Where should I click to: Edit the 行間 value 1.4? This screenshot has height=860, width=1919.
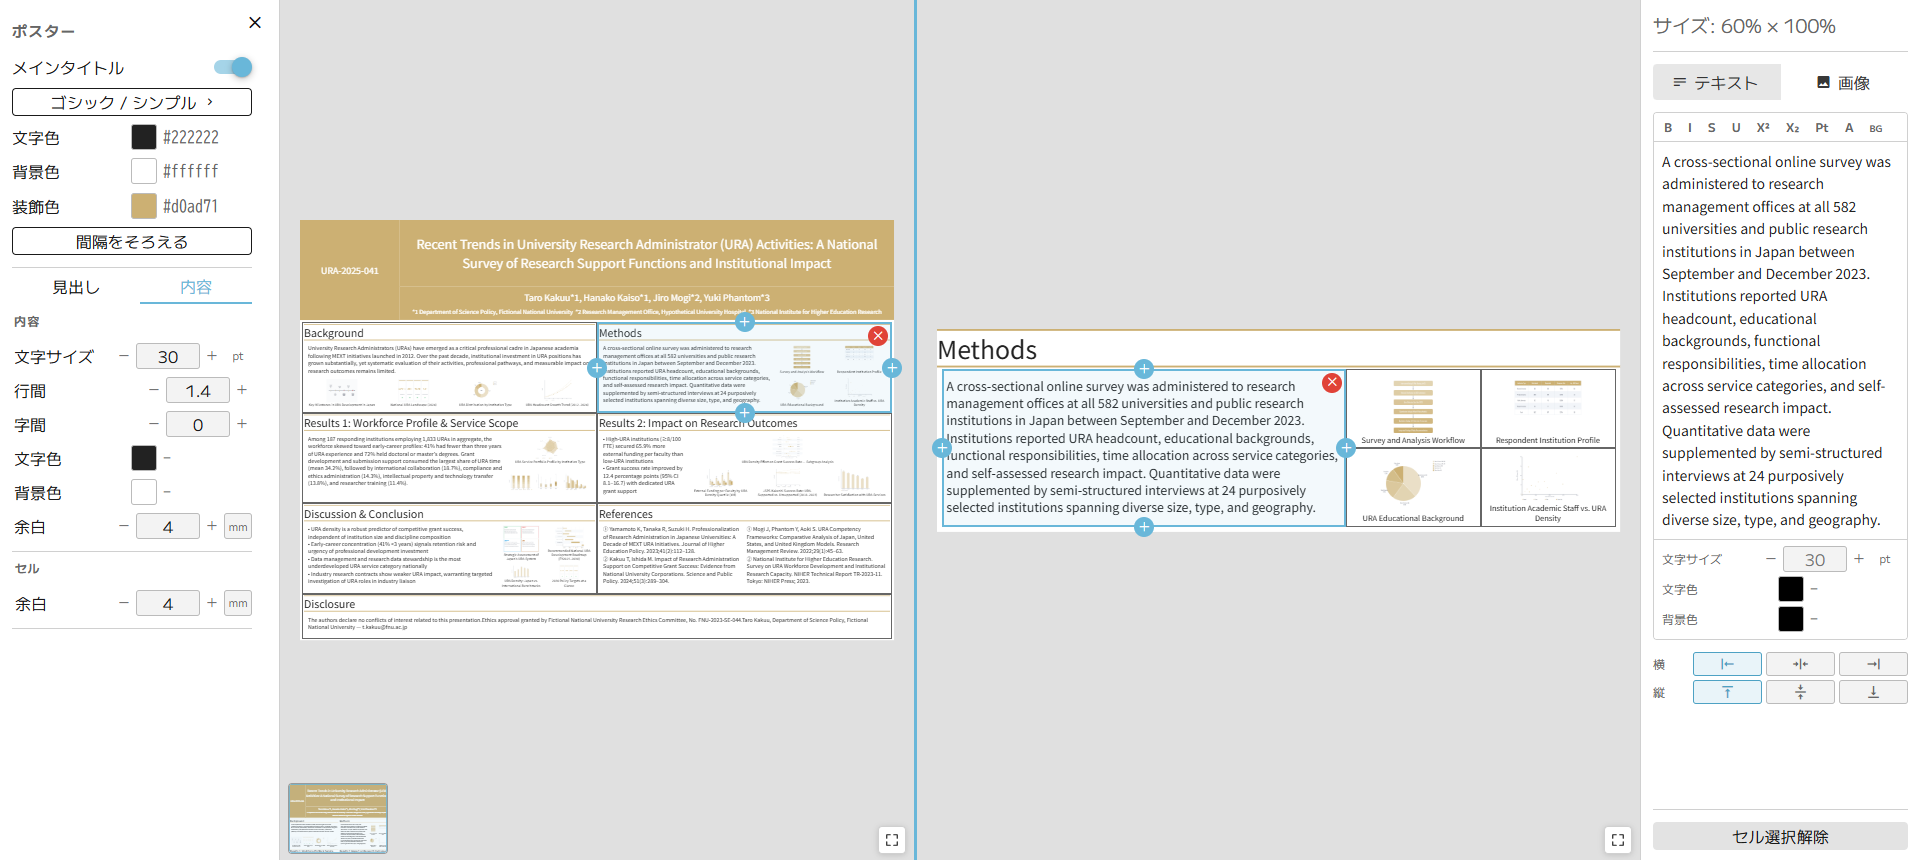(198, 390)
